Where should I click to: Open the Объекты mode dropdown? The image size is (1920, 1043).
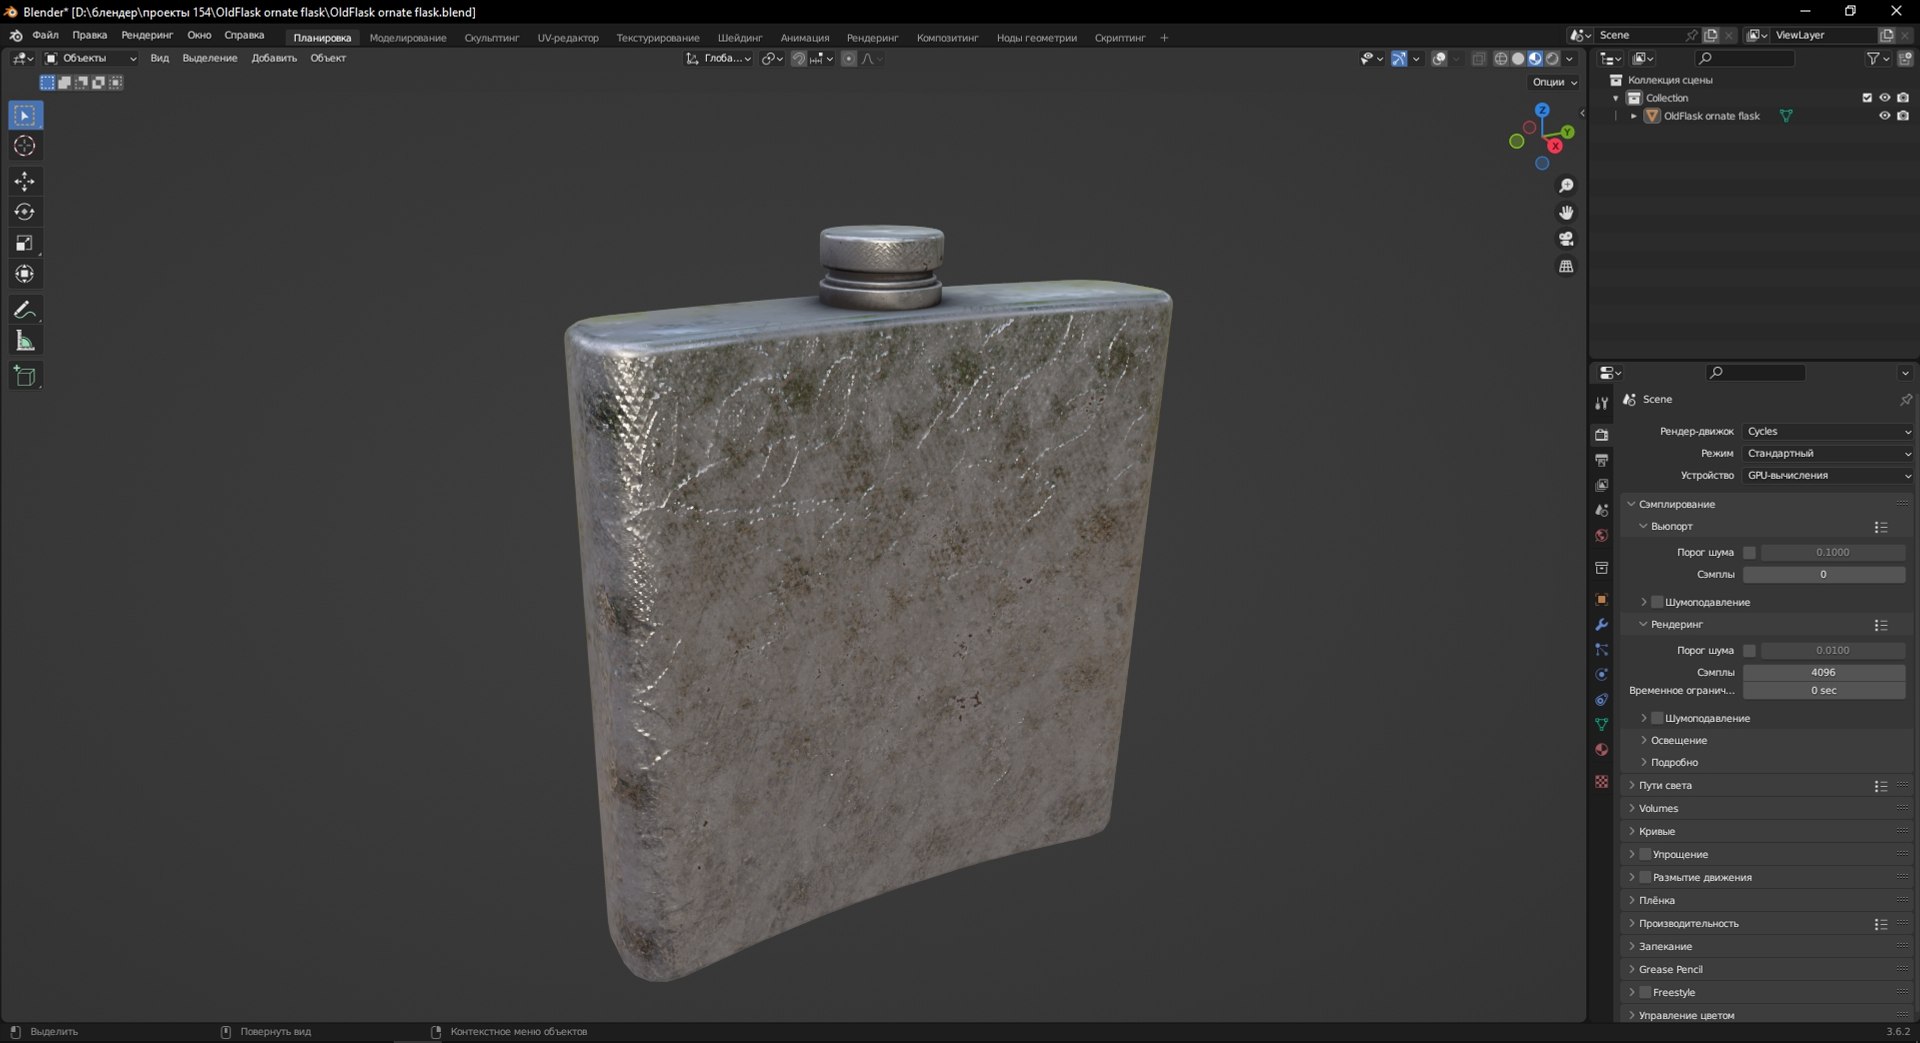[x=90, y=58]
